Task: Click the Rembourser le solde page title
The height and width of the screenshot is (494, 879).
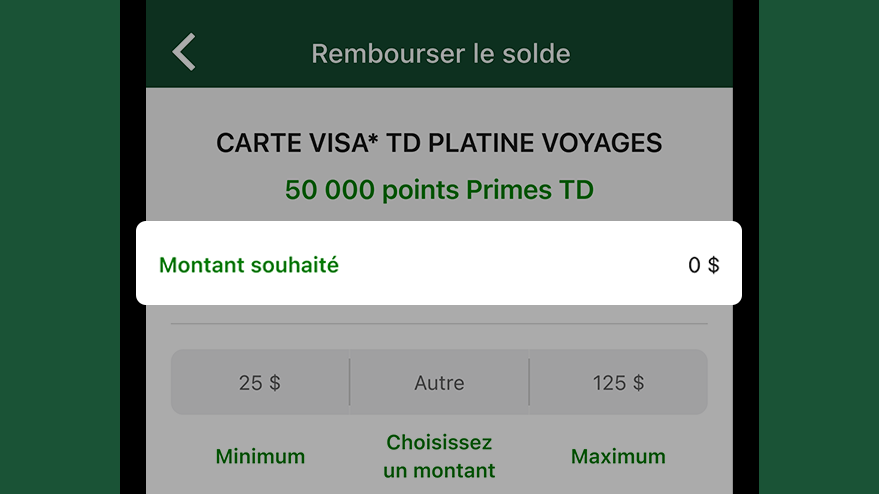Action: coord(441,54)
